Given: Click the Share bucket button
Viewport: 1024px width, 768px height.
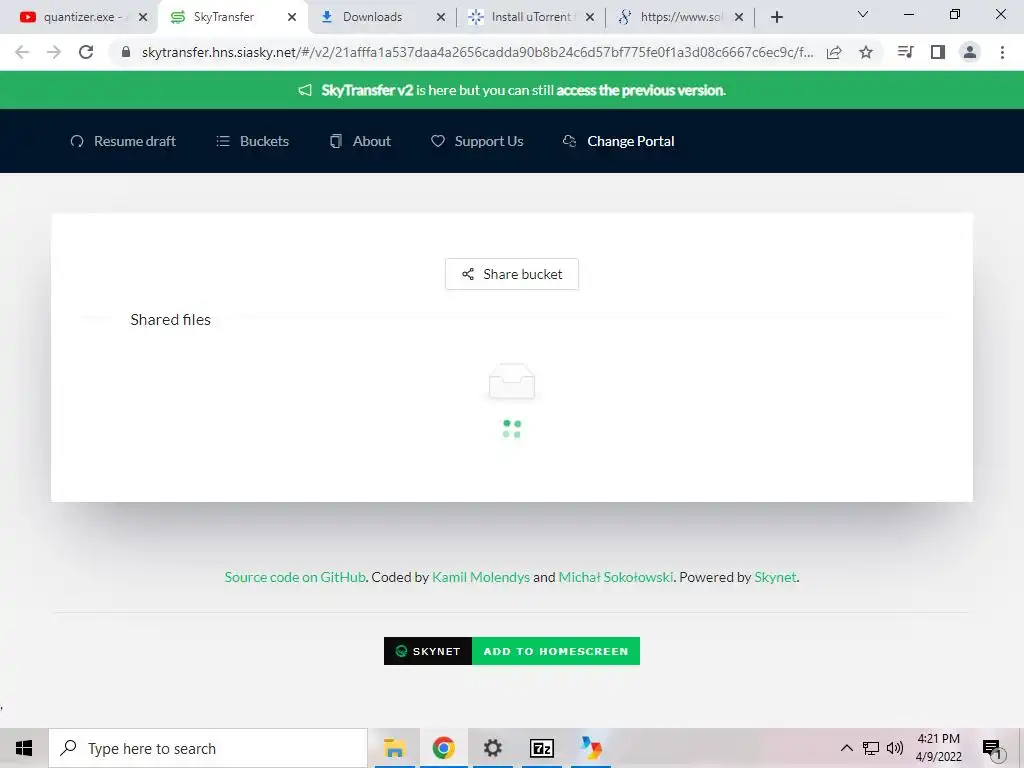Looking at the screenshot, I should [x=512, y=274].
